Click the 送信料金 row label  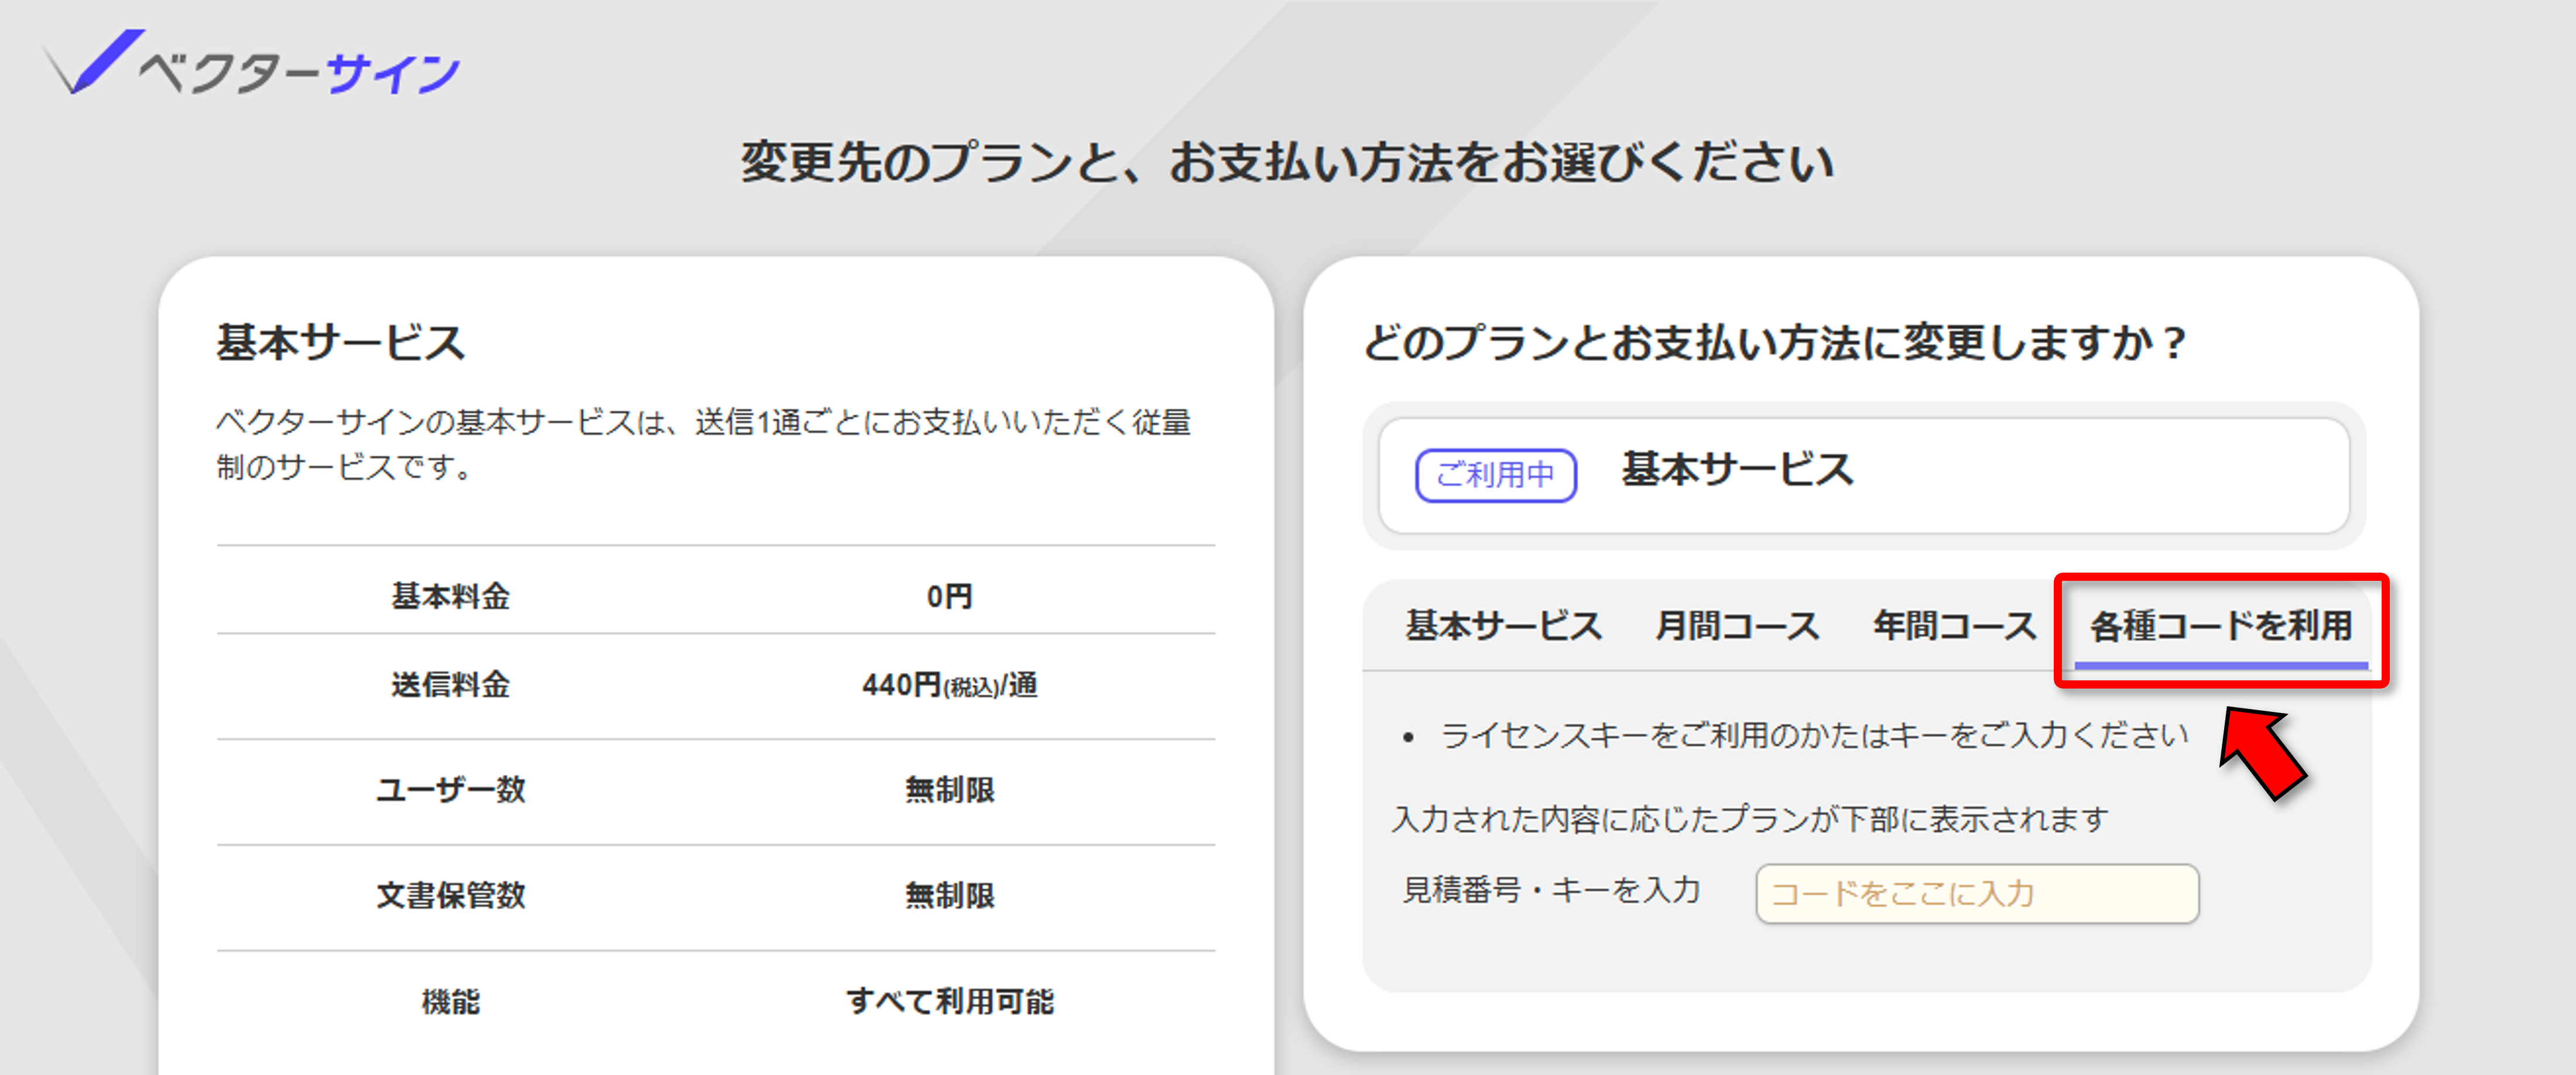[450, 685]
